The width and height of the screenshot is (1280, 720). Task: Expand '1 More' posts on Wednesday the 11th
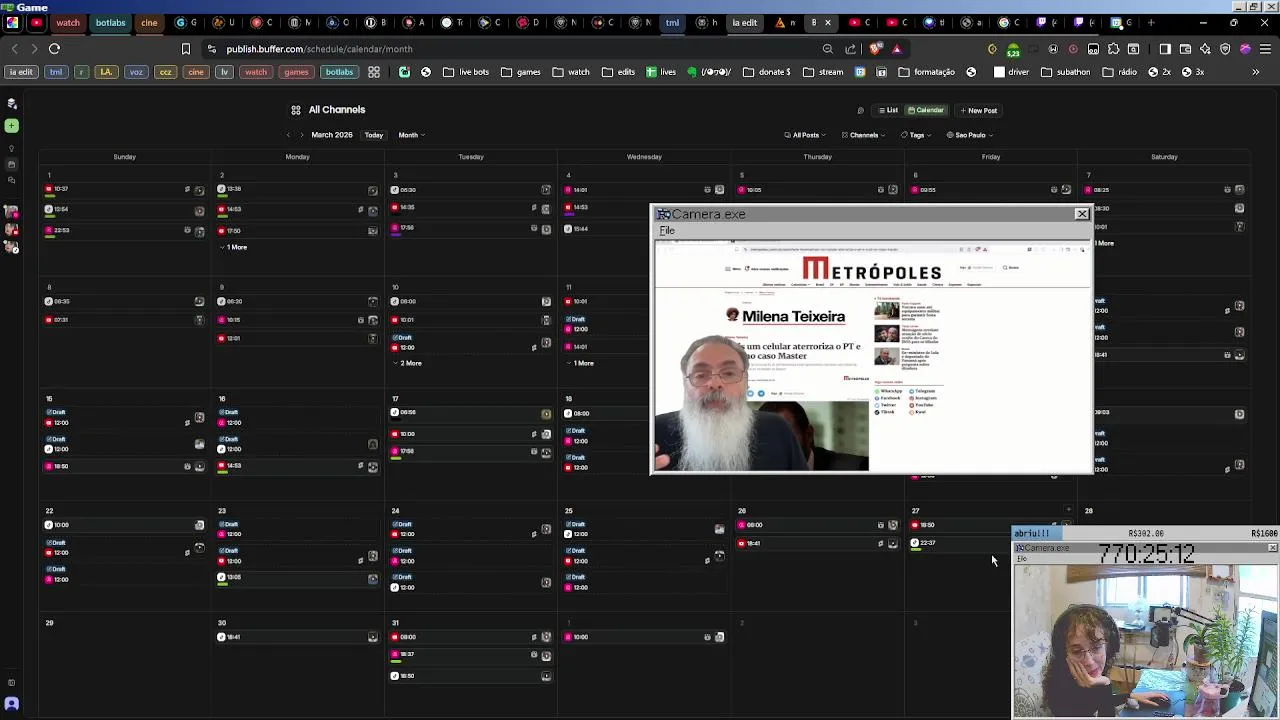[x=580, y=363]
